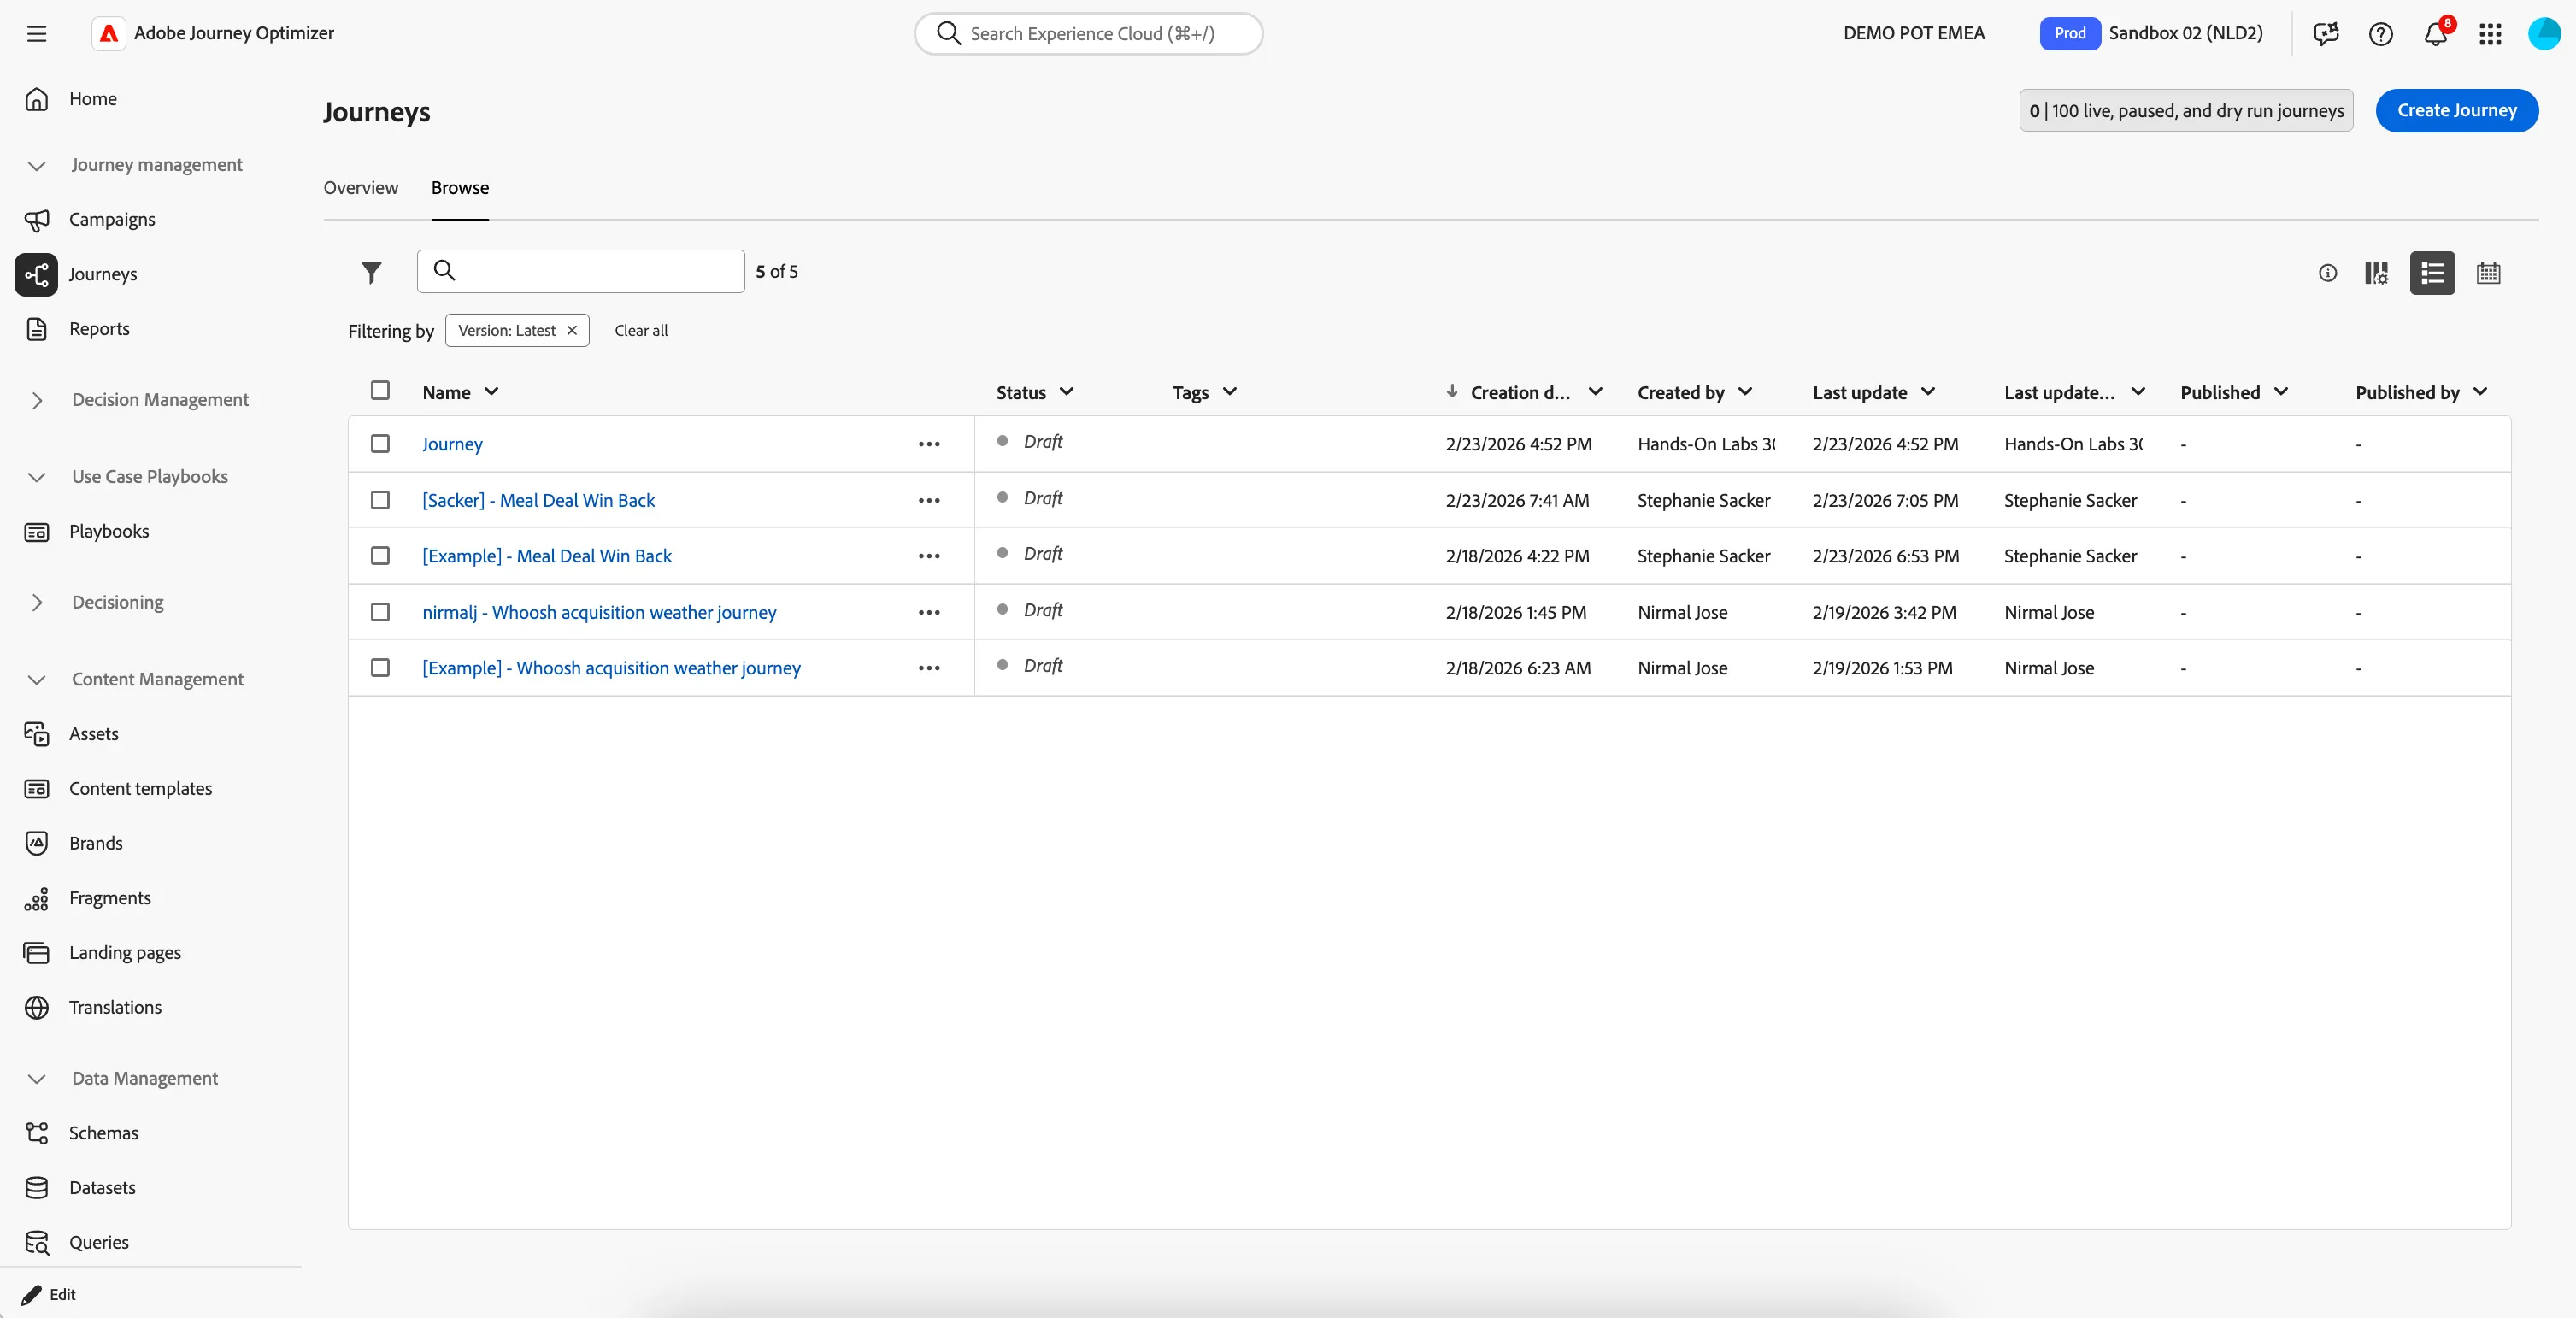Select the Browse tab
The height and width of the screenshot is (1318, 2576).
[460, 188]
